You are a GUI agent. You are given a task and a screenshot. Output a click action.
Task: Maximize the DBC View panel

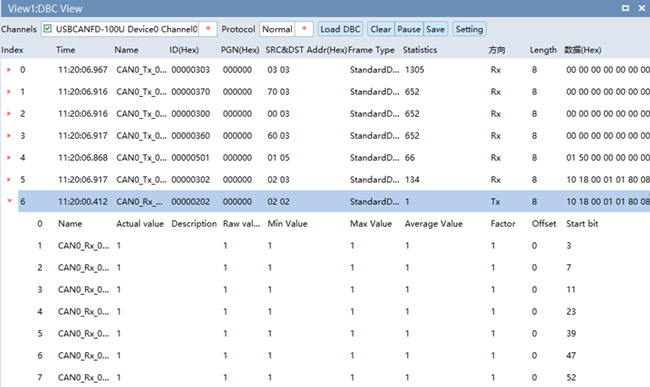pyautogui.click(x=625, y=8)
